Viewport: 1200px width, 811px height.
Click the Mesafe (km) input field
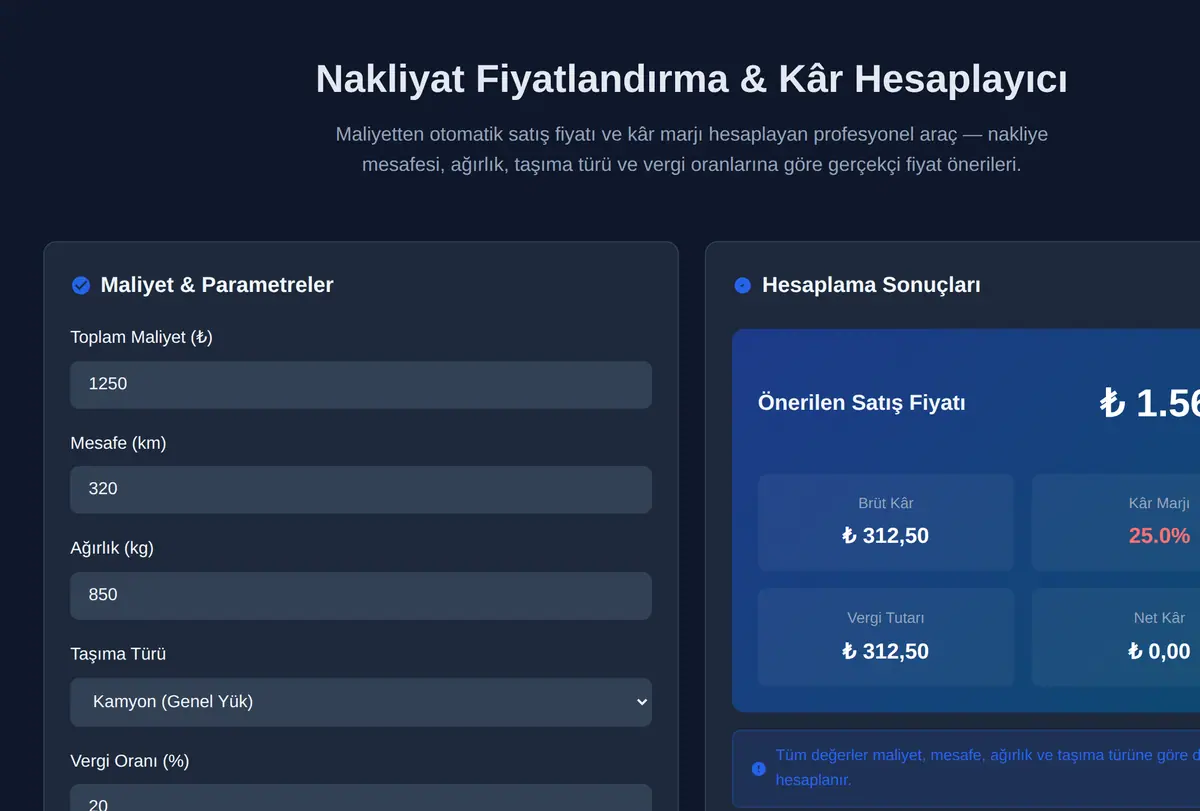[x=361, y=490]
